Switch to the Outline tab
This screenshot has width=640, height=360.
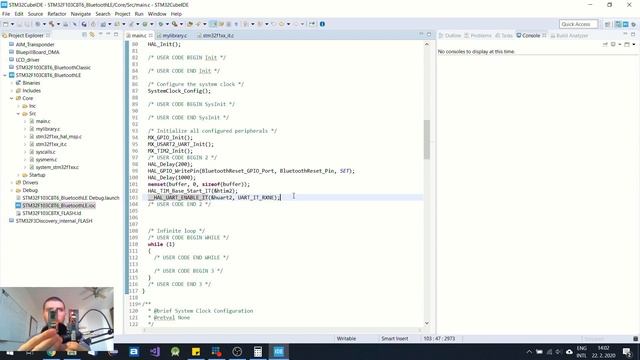pos(450,36)
